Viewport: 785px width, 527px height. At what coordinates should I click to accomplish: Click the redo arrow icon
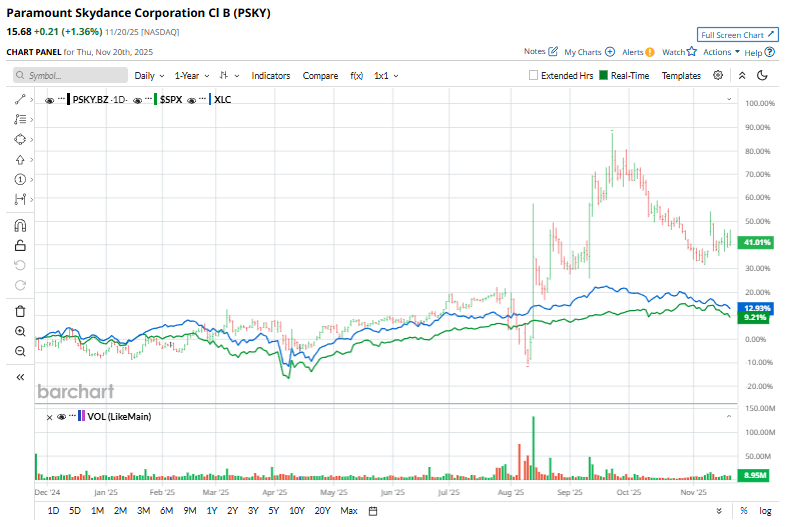click(20, 285)
